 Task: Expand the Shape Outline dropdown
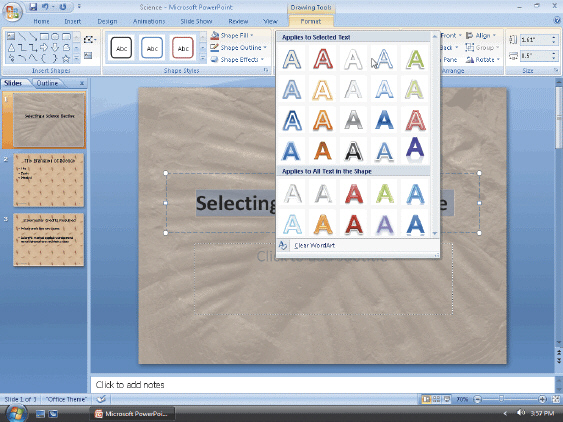238,47
